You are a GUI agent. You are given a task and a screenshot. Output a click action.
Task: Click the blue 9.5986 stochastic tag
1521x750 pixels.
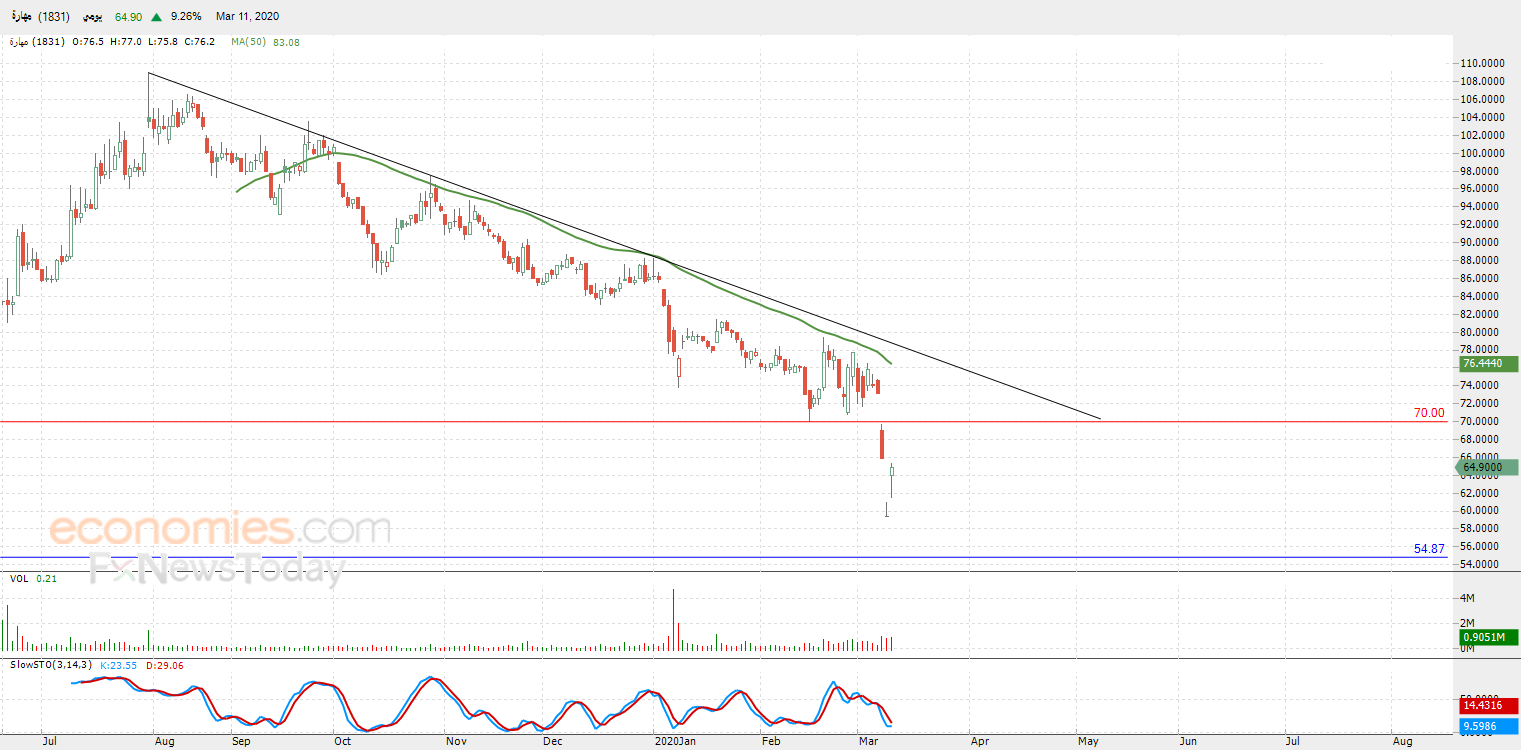pyautogui.click(x=1488, y=724)
